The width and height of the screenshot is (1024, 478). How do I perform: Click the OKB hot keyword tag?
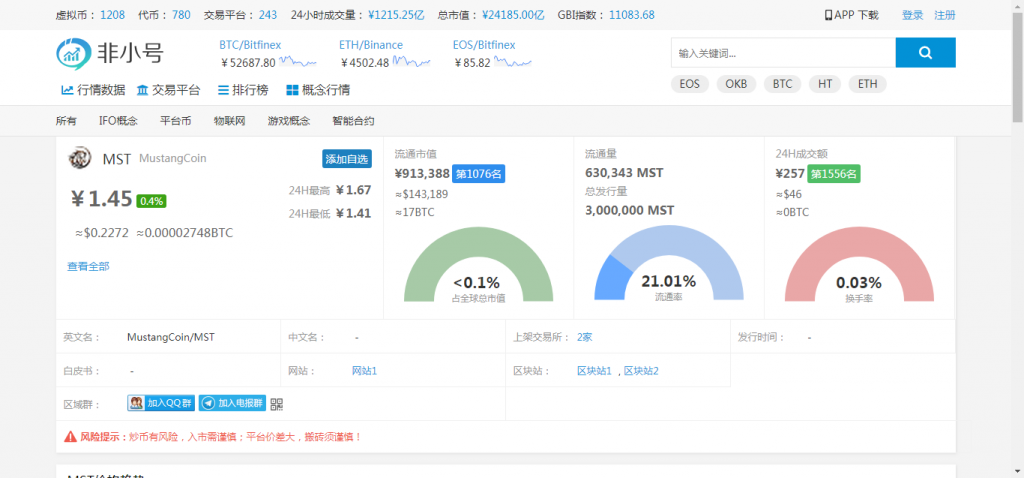tap(736, 84)
